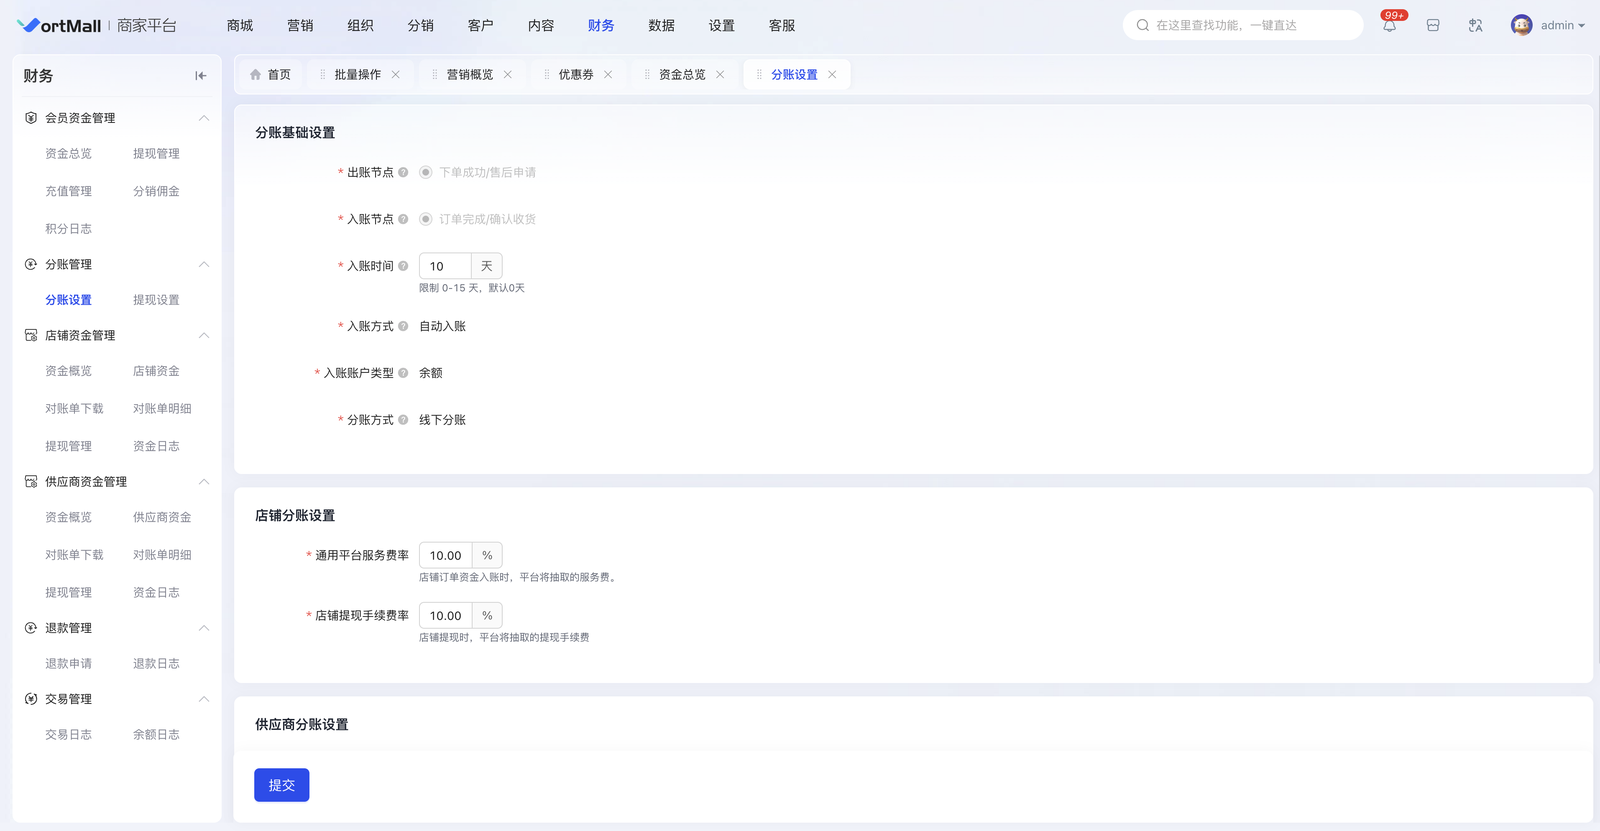The width and height of the screenshot is (1600, 831).
Task: Open the 营销 top menu
Action: pos(300,26)
